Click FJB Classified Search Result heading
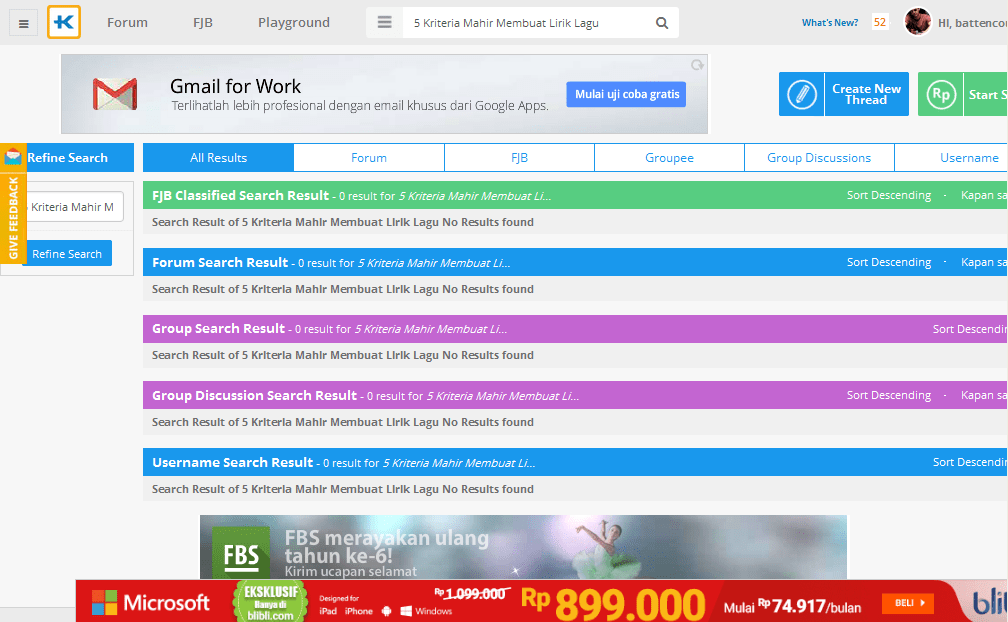Image resolution: width=1008 pixels, height=622 pixels. tap(240, 195)
